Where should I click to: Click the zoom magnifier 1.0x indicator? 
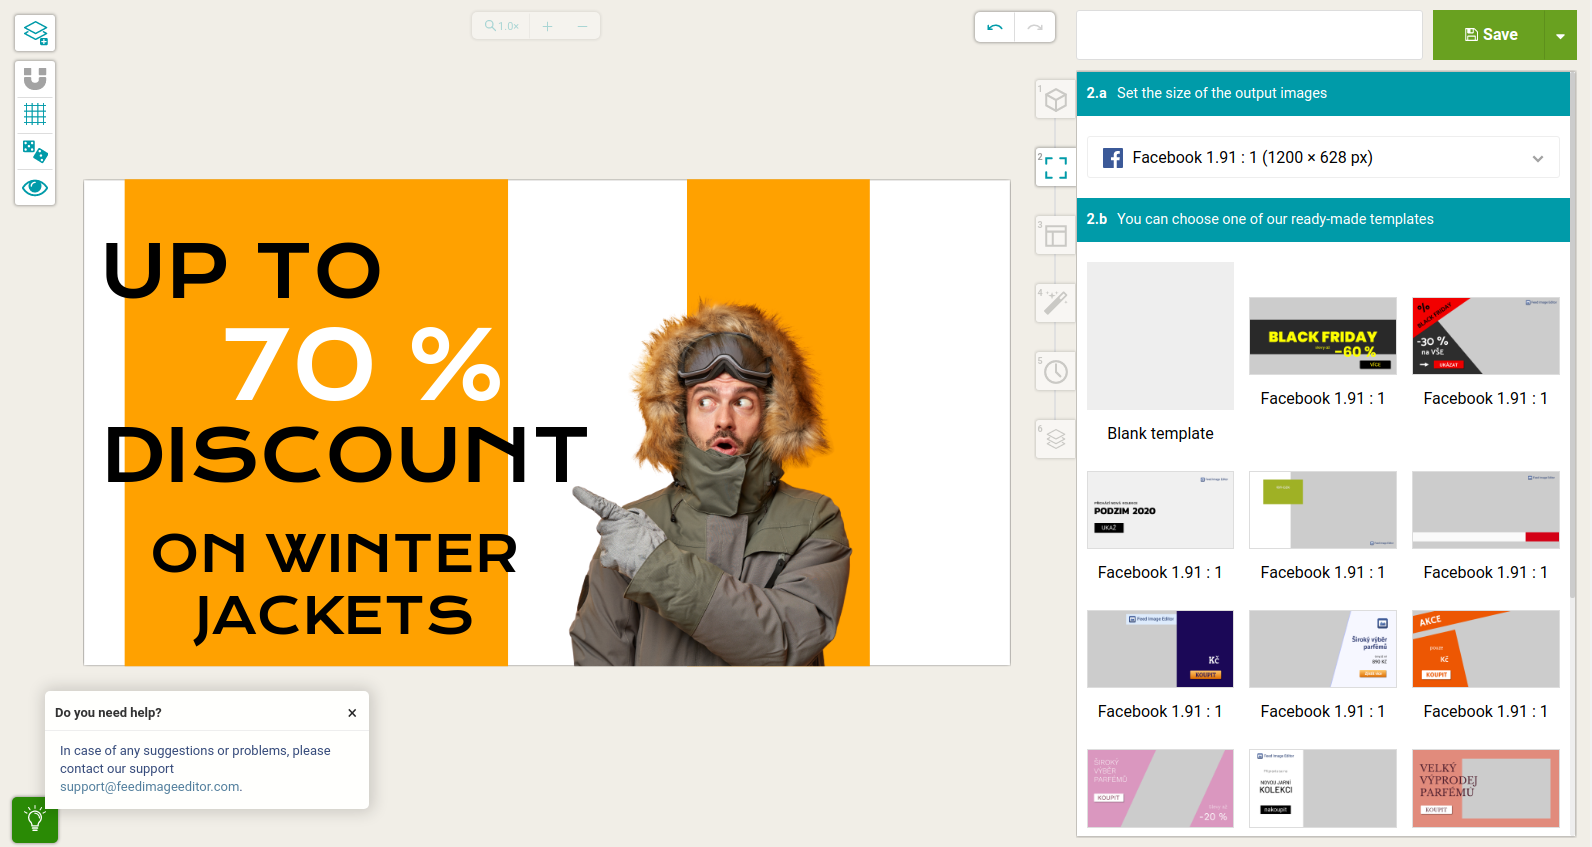pos(501,26)
